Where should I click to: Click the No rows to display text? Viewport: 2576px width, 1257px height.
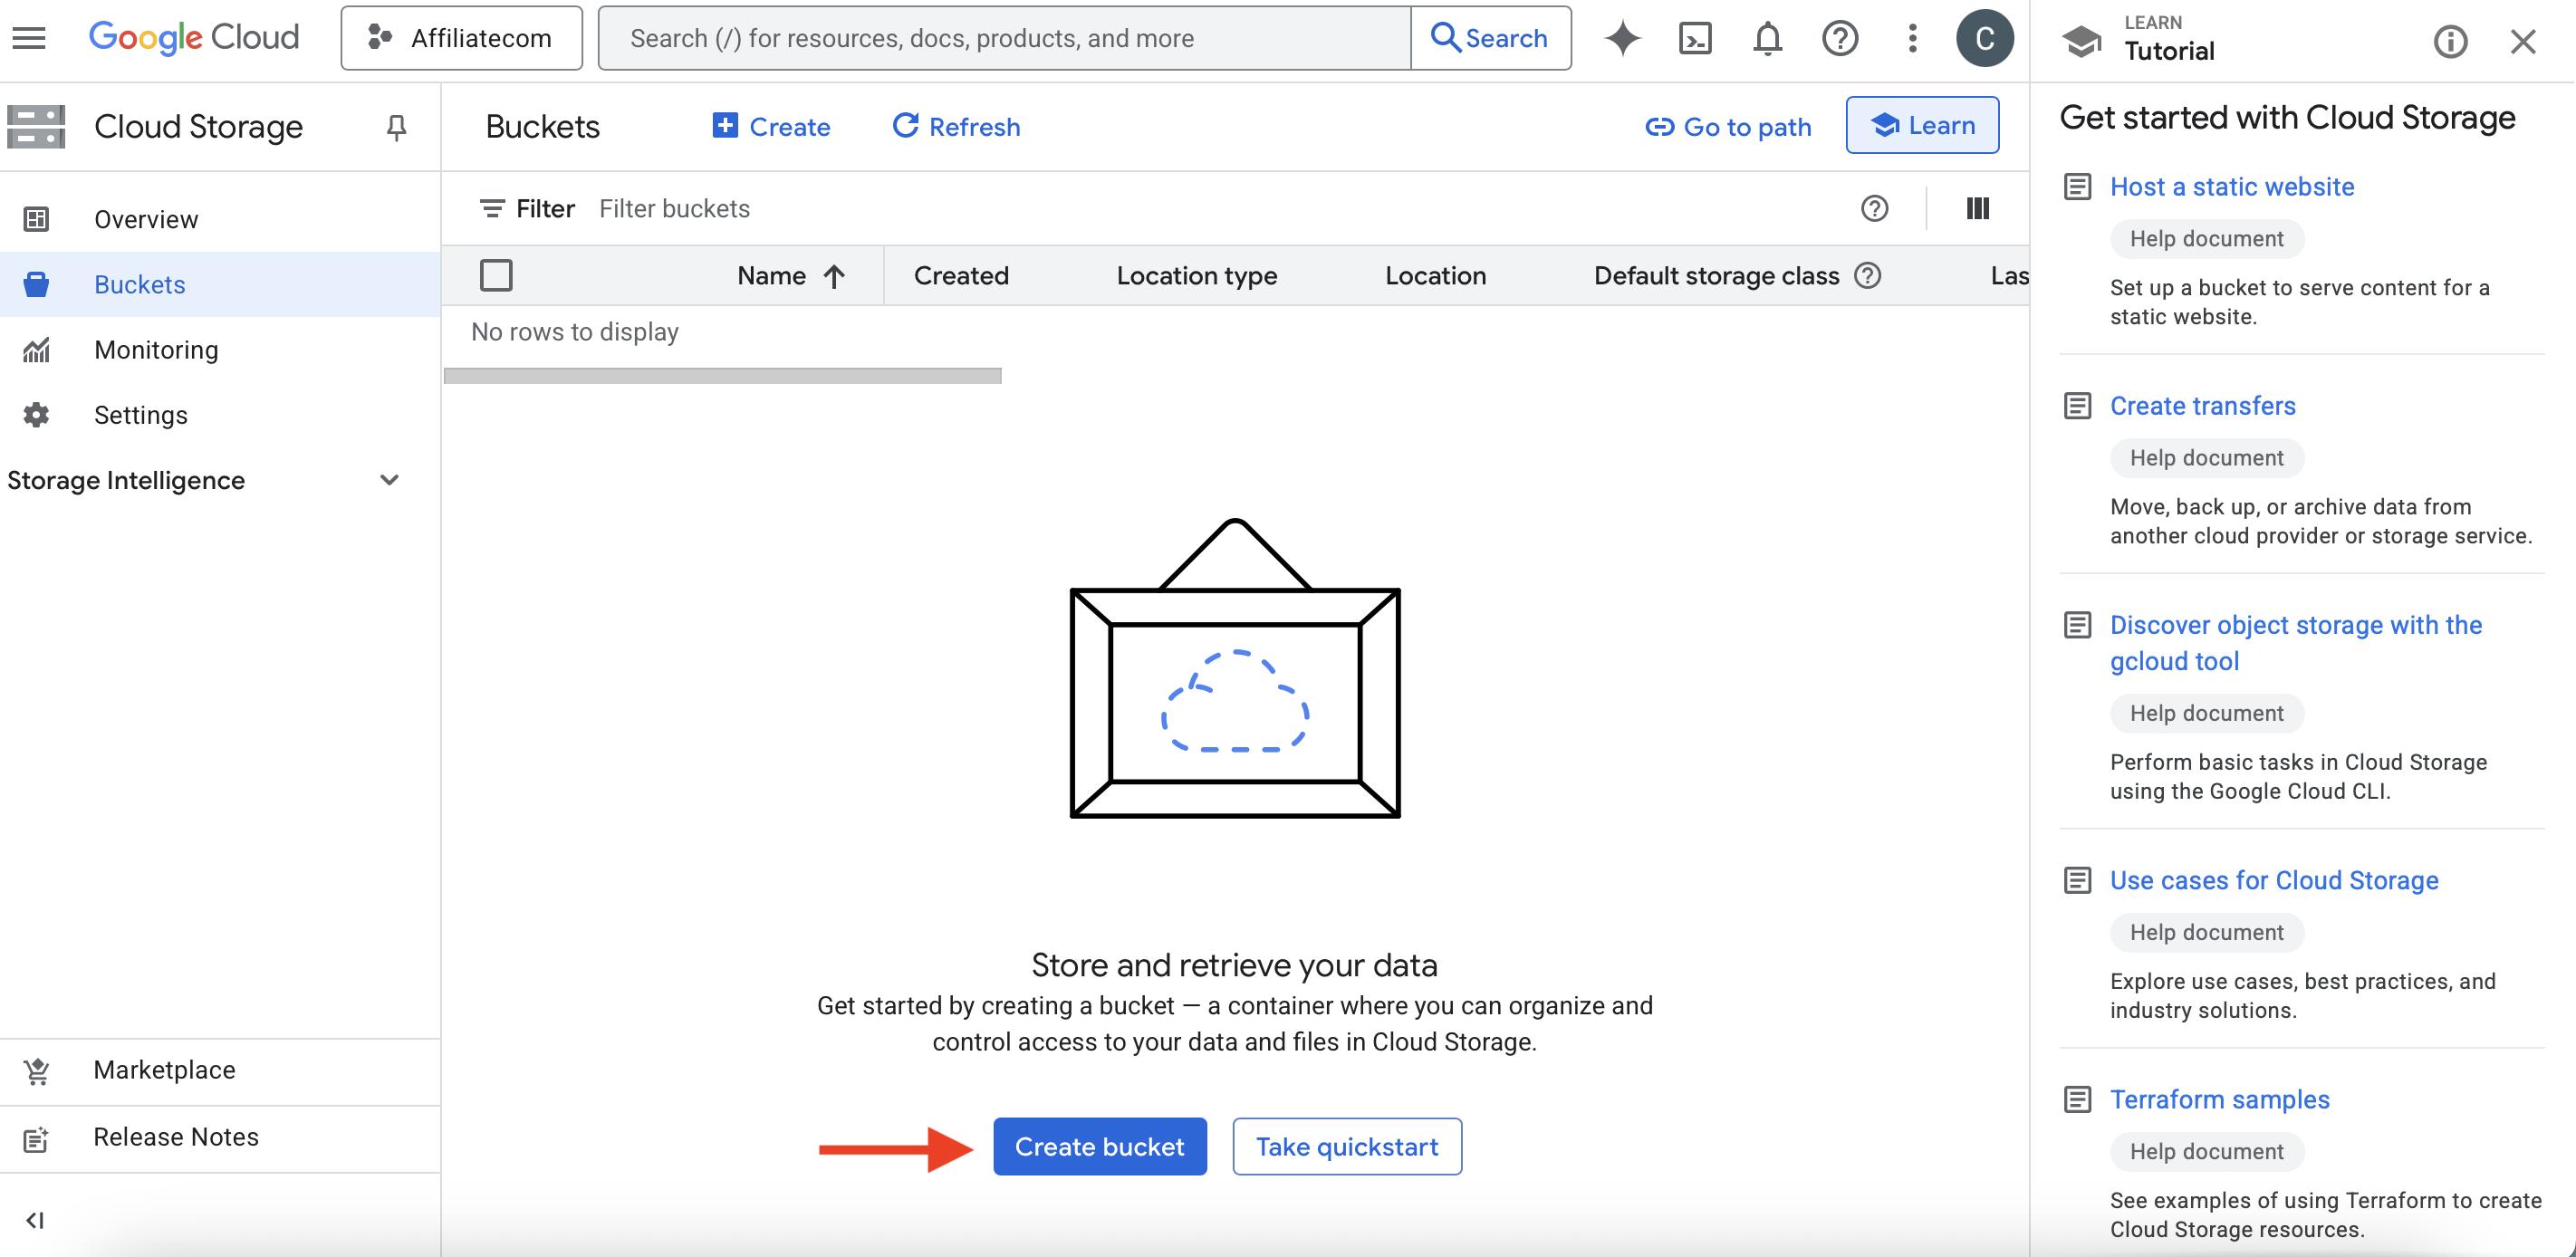[x=574, y=332]
